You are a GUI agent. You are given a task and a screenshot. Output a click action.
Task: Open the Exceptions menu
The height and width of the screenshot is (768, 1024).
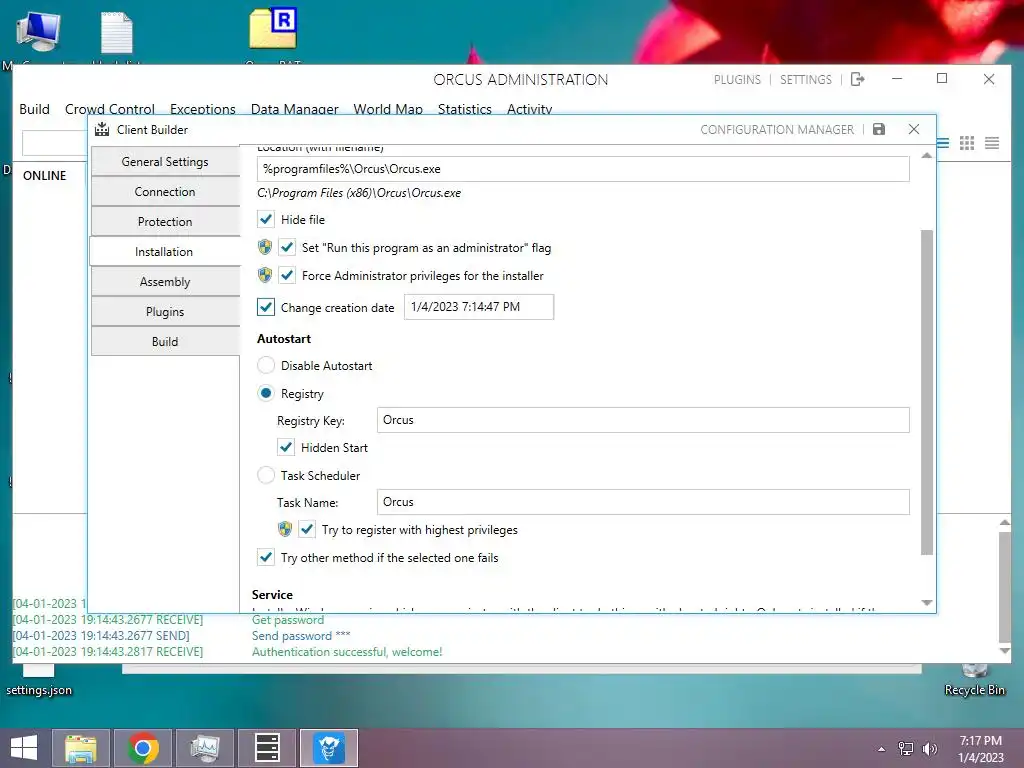202,109
